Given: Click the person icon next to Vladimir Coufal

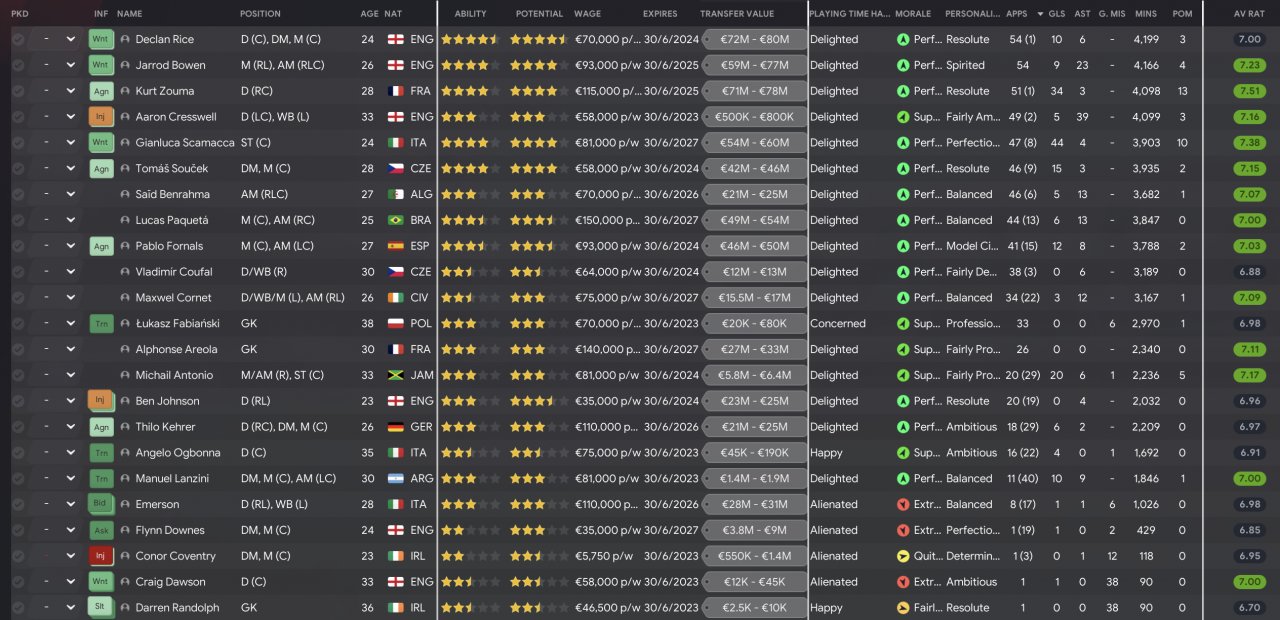Looking at the screenshot, I should point(125,272).
